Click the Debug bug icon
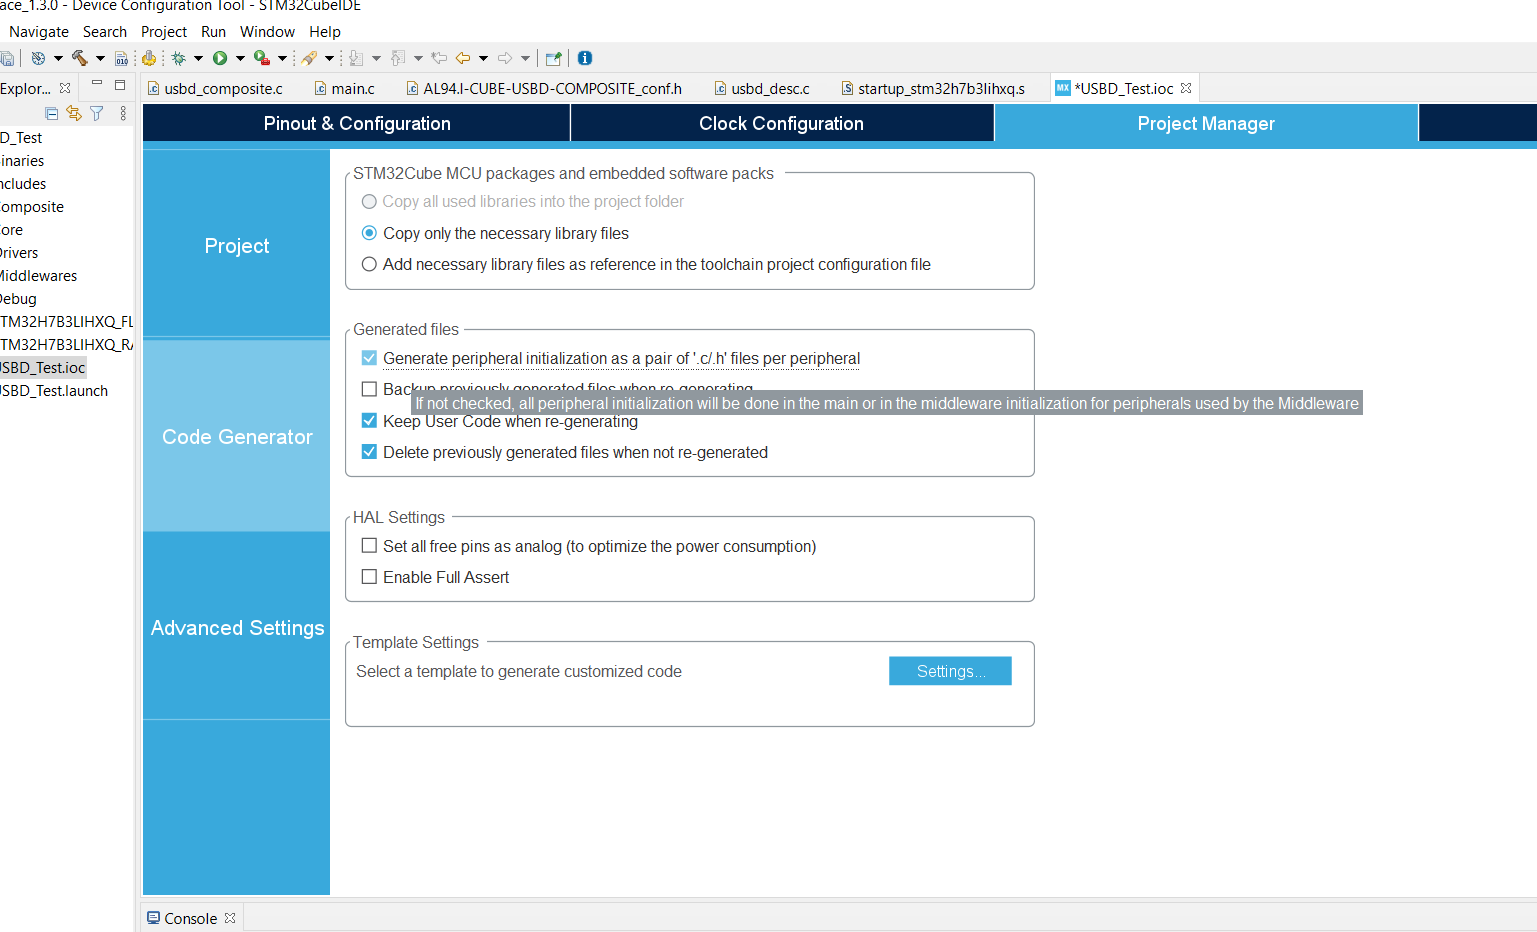This screenshot has height=932, width=1537. click(179, 58)
